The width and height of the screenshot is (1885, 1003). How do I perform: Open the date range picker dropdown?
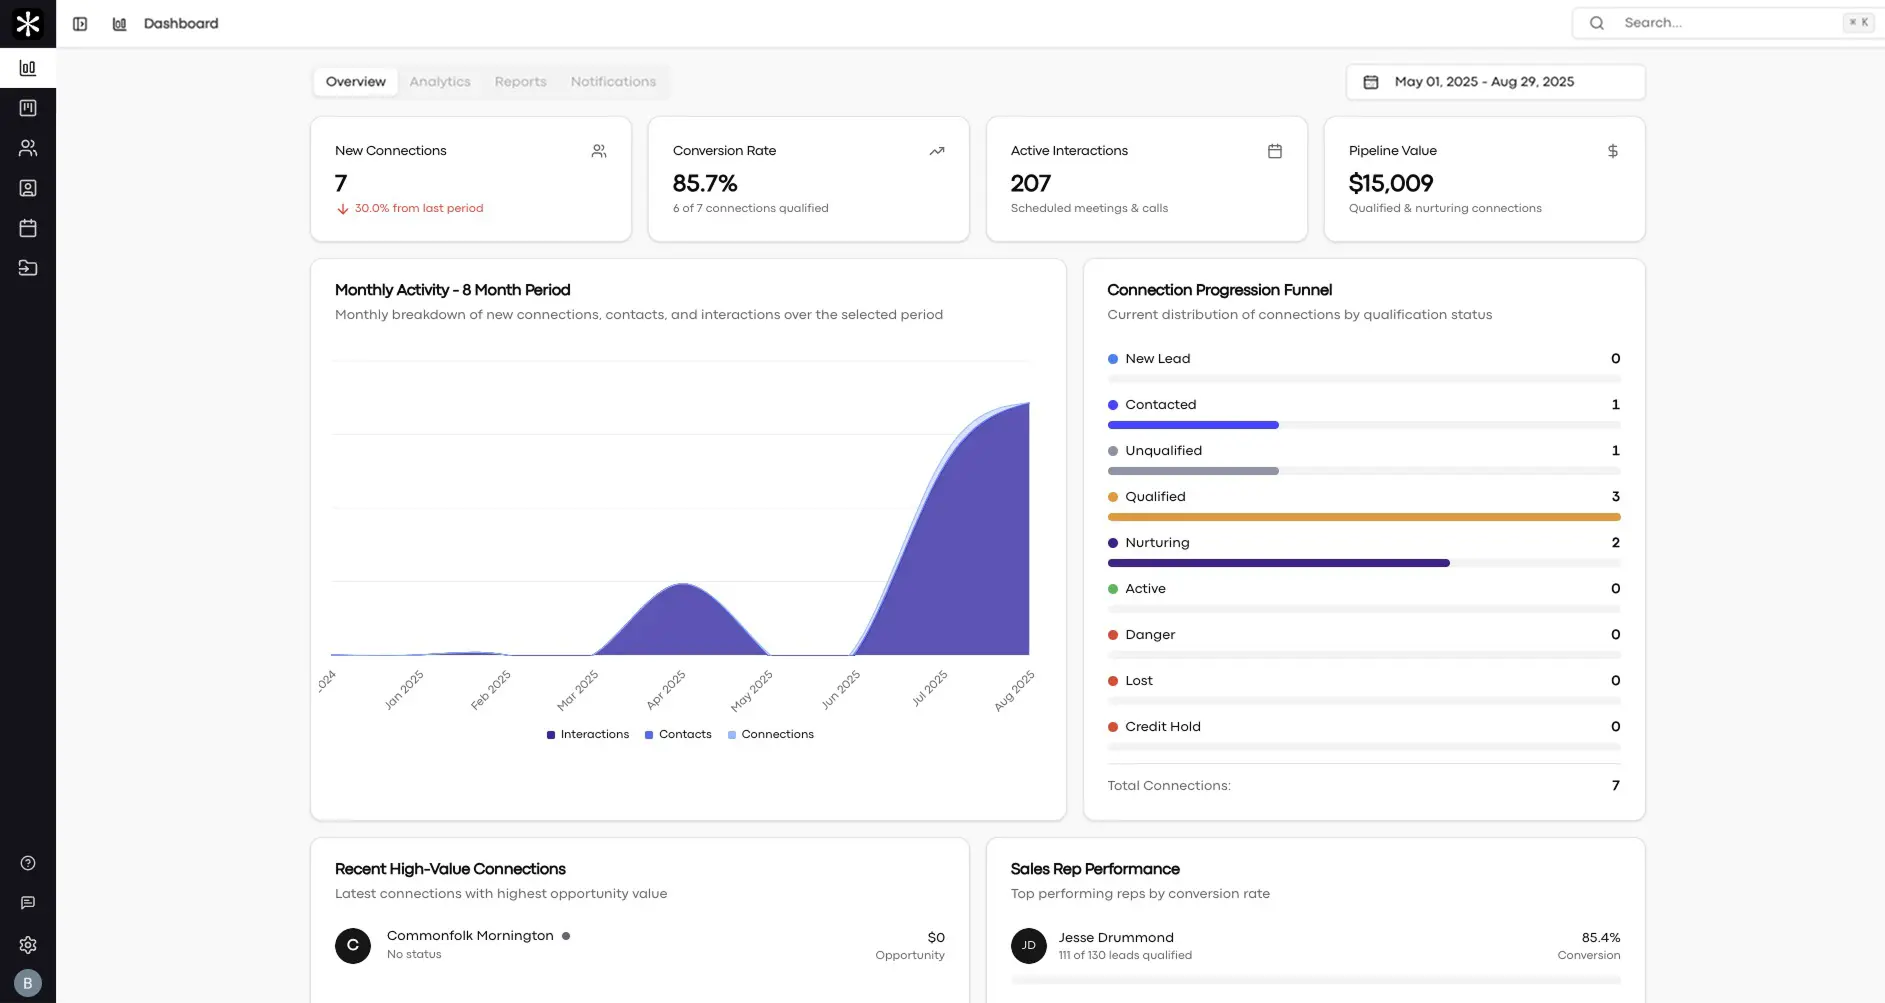(1495, 82)
